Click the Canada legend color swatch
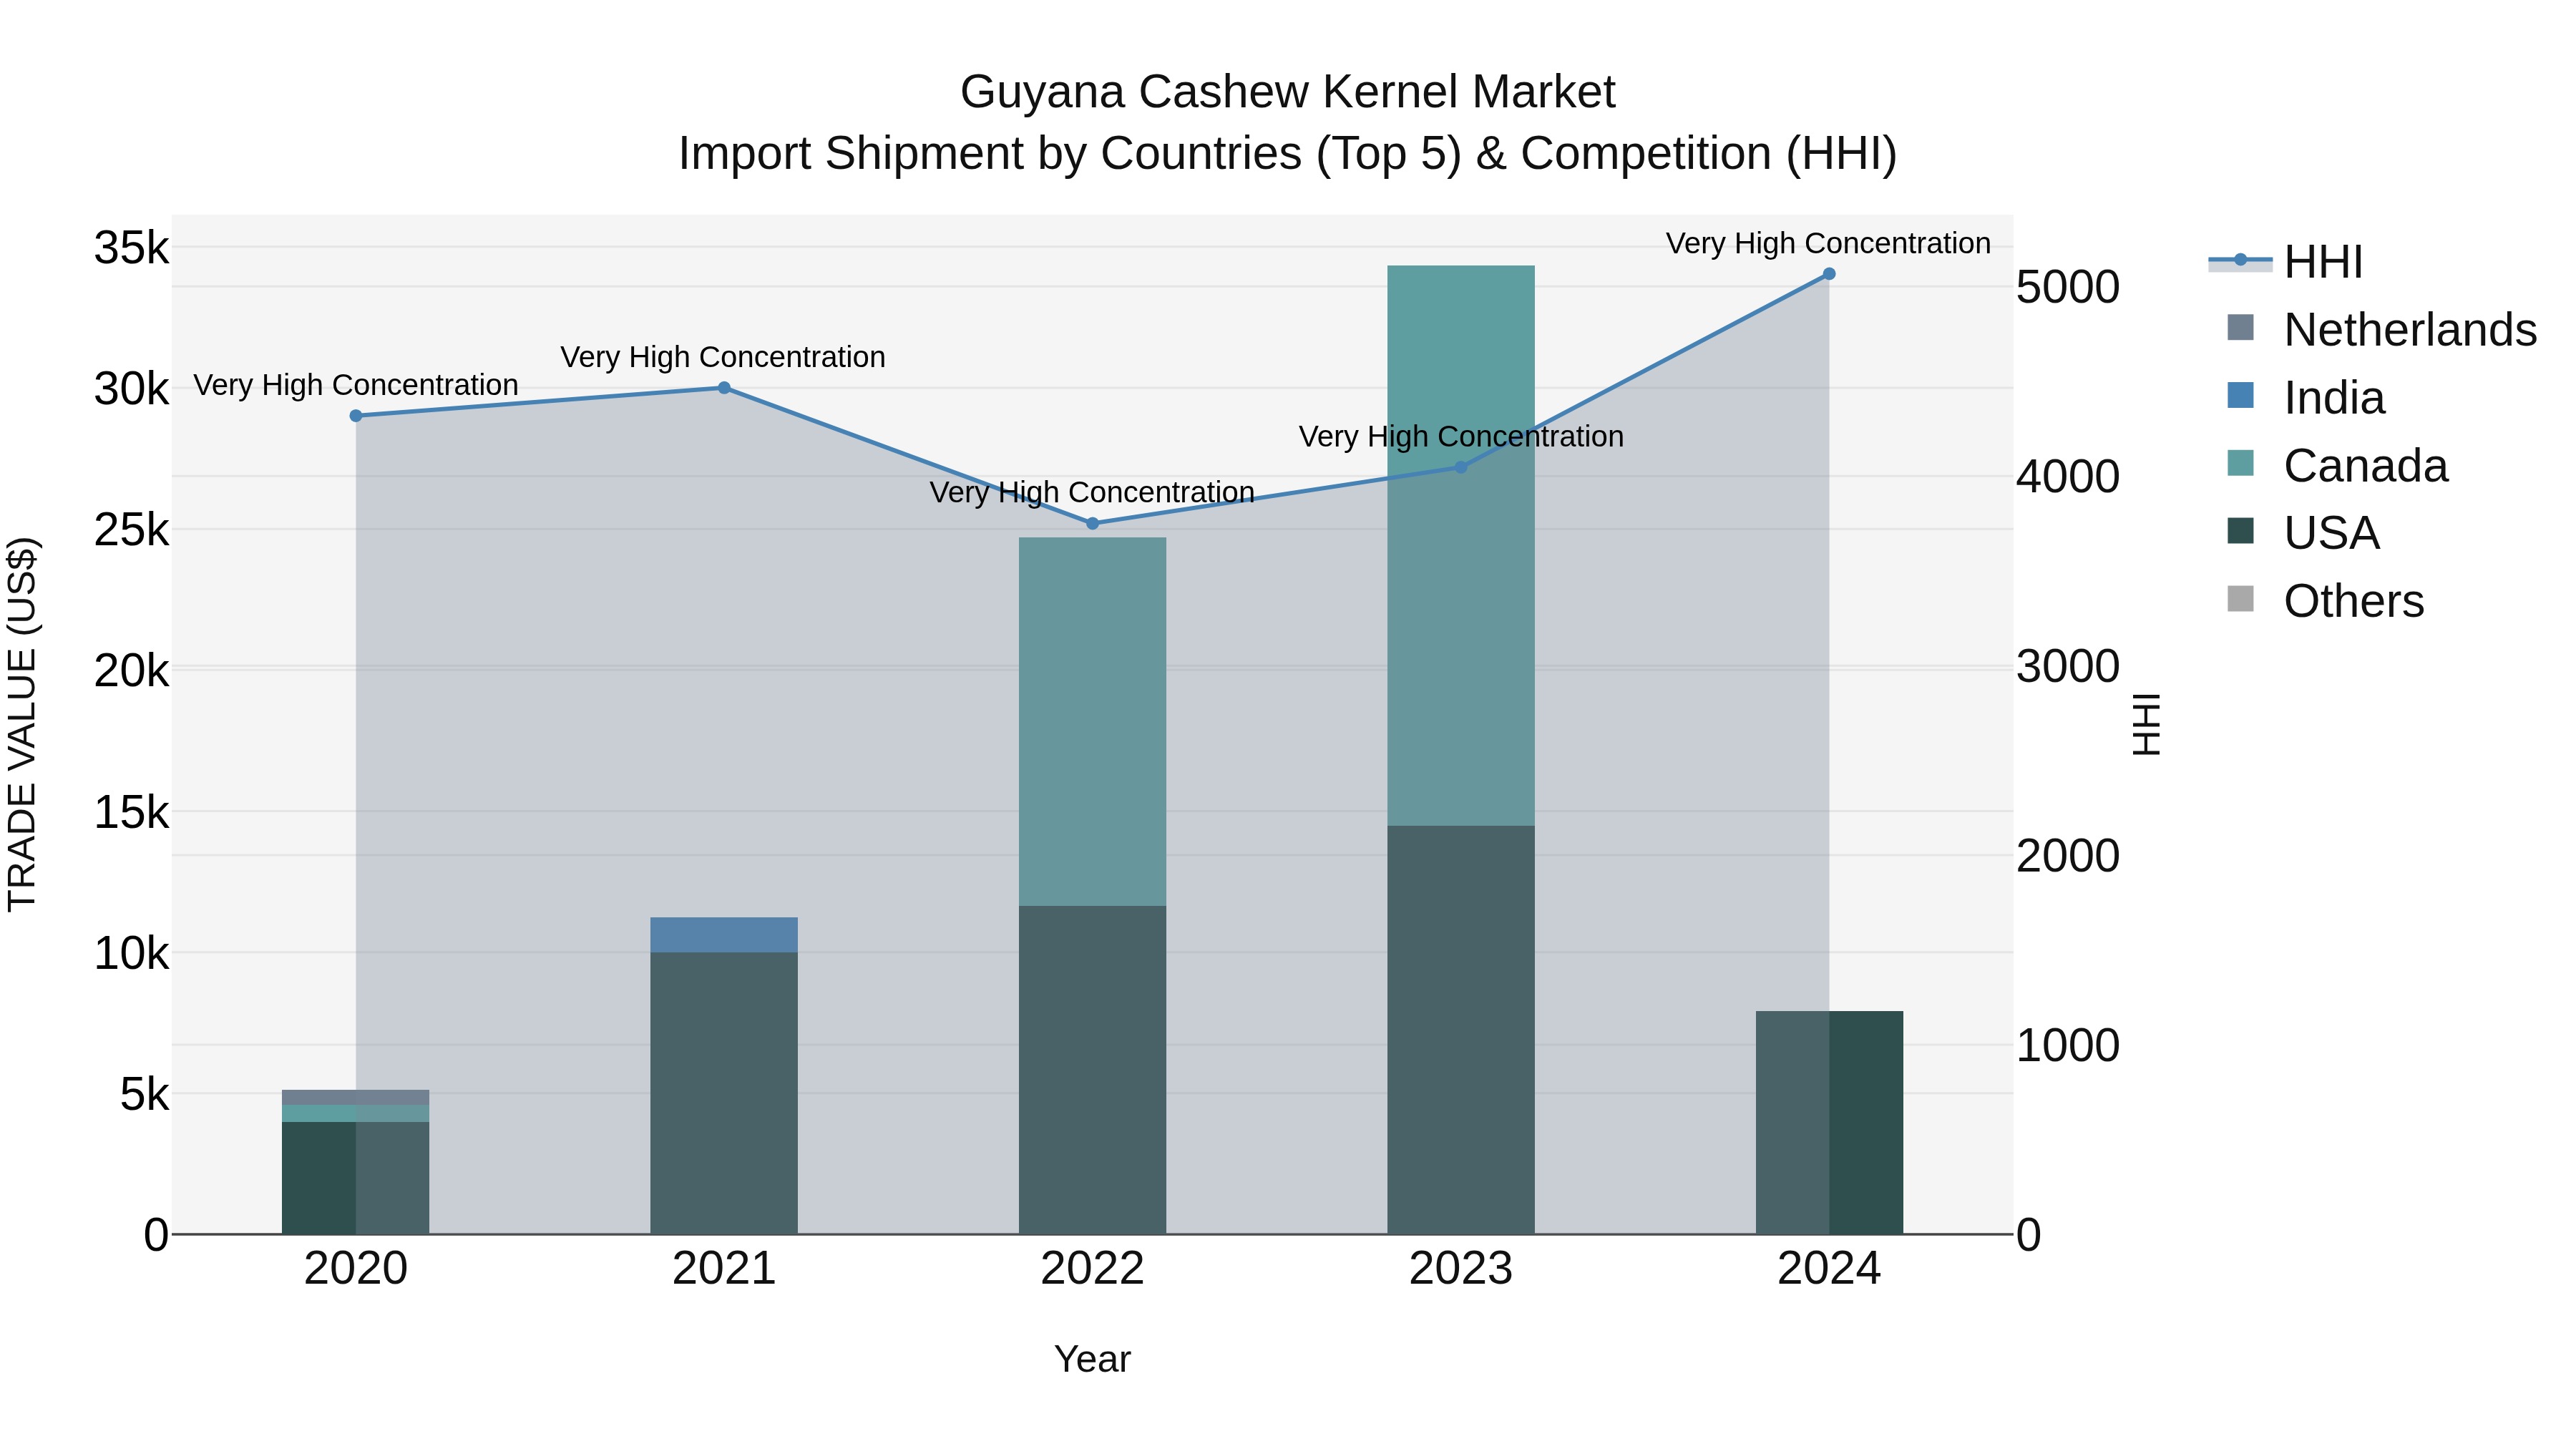The width and height of the screenshot is (2576, 1449). pyautogui.click(x=2241, y=464)
